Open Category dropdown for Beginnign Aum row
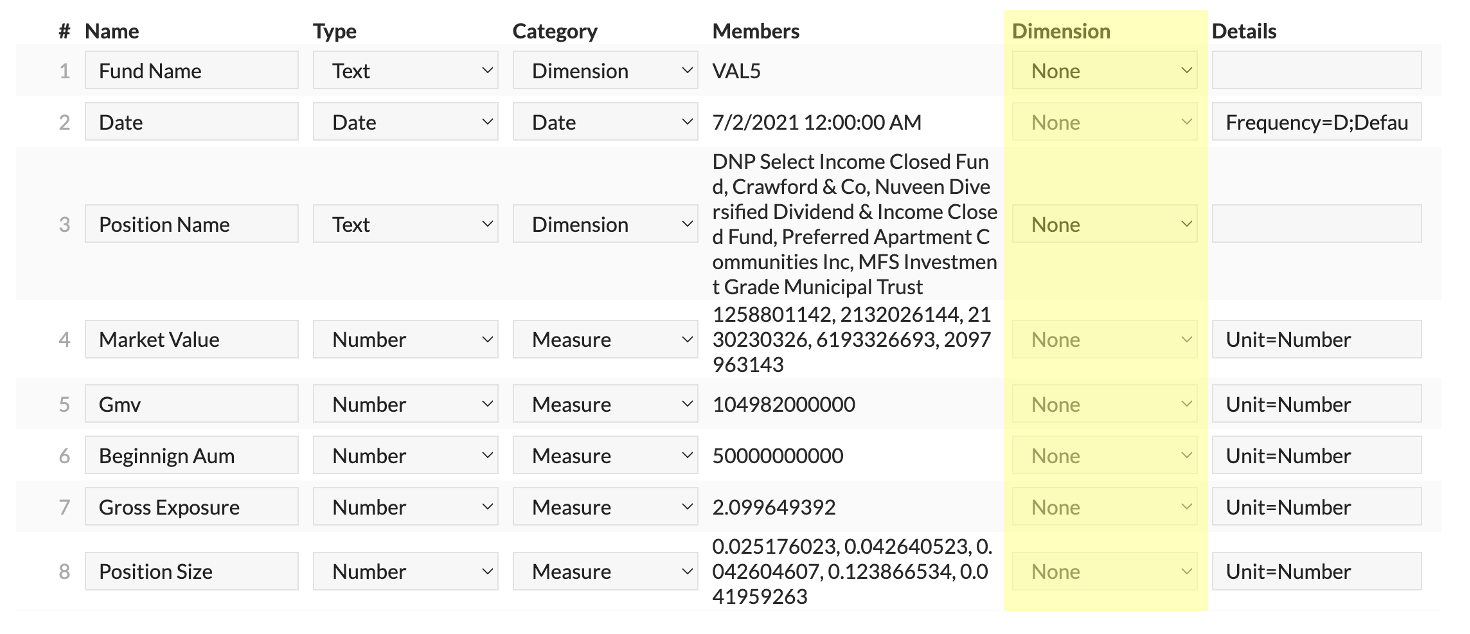The width and height of the screenshot is (1470, 634). pos(605,455)
